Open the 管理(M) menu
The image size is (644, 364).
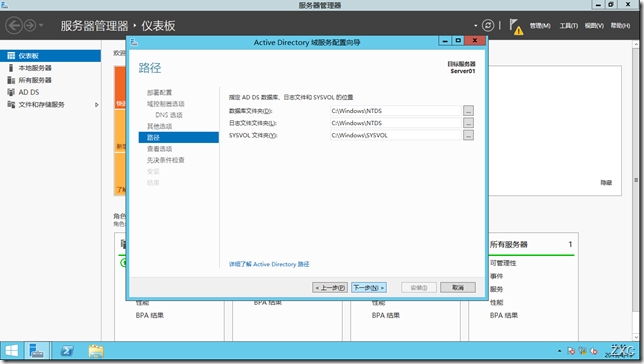(540, 25)
